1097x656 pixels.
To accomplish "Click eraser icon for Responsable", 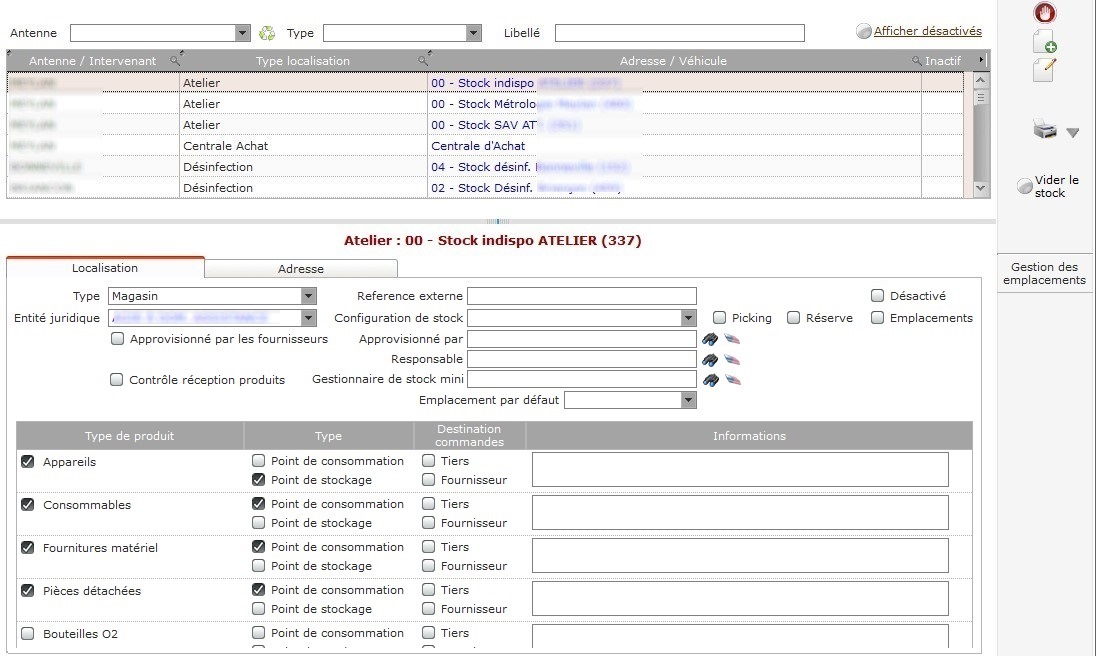I will [x=732, y=359].
